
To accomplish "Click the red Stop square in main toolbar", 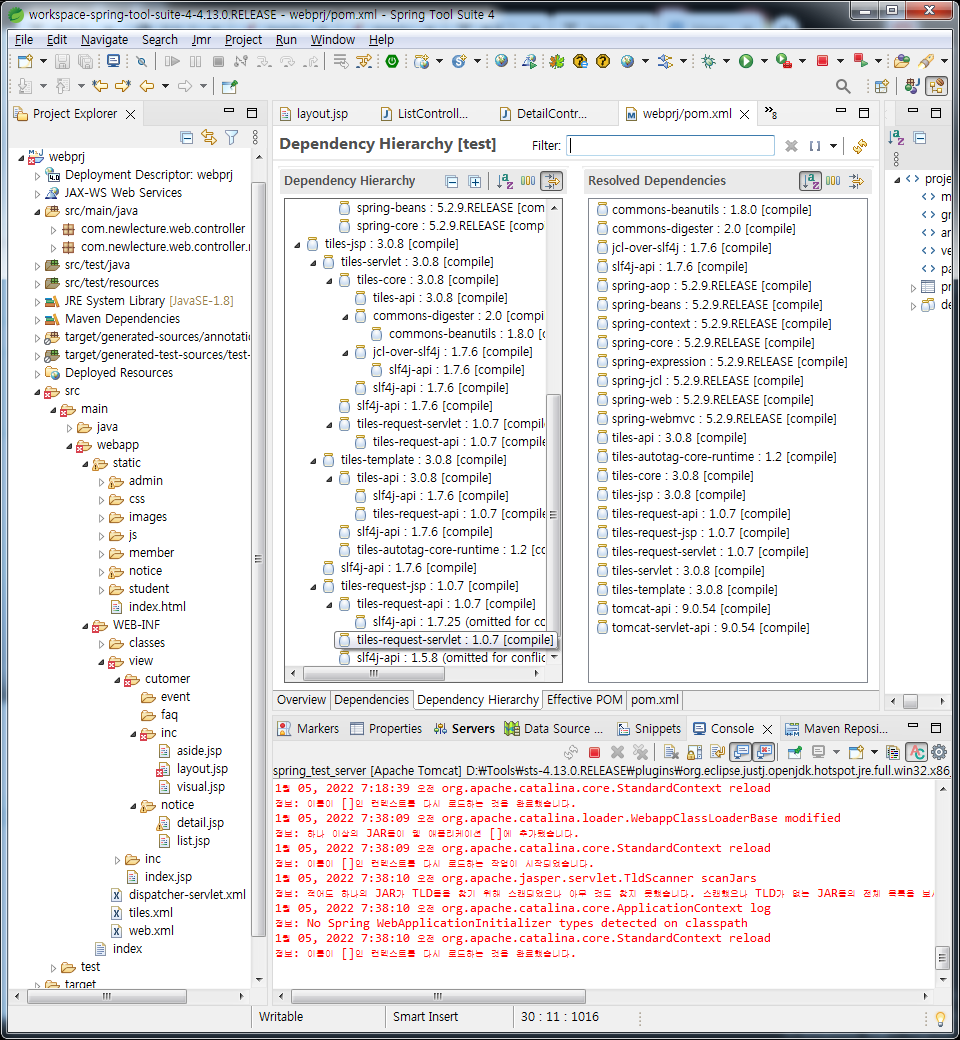I will point(823,62).
